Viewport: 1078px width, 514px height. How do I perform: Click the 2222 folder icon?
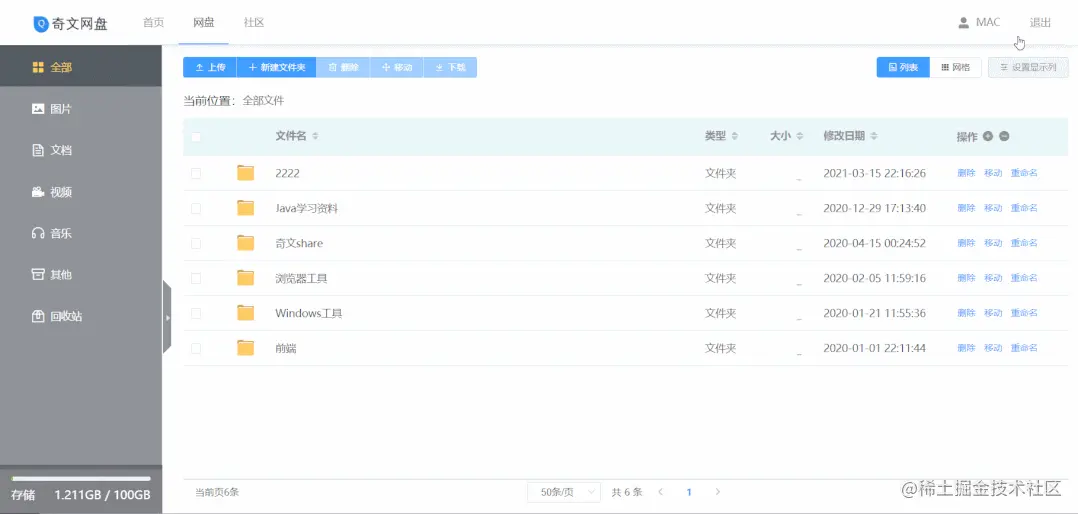tap(245, 173)
